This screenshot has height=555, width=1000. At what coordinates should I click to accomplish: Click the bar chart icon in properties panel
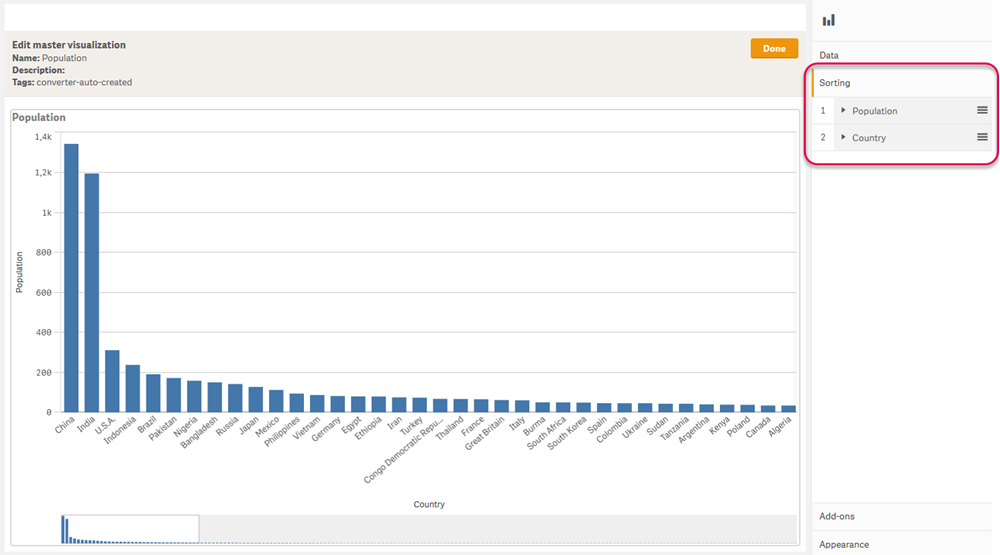pos(828,20)
